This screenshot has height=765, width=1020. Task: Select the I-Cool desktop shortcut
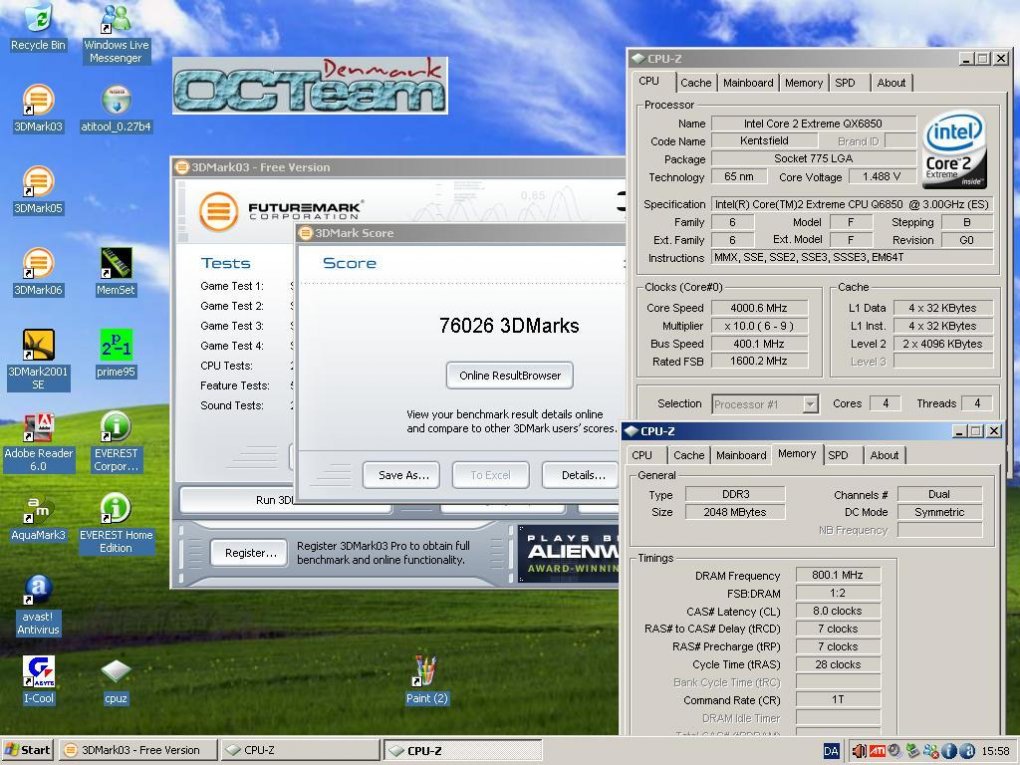click(38, 680)
